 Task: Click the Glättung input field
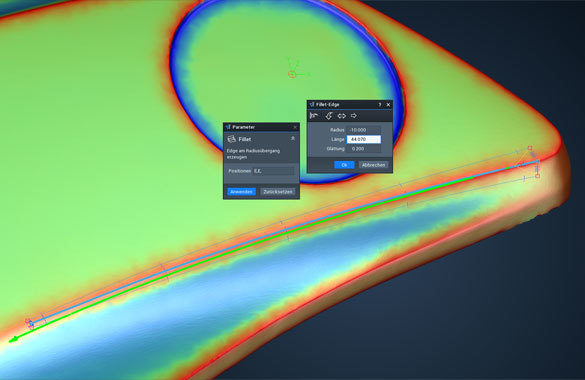pyautogui.click(x=364, y=148)
